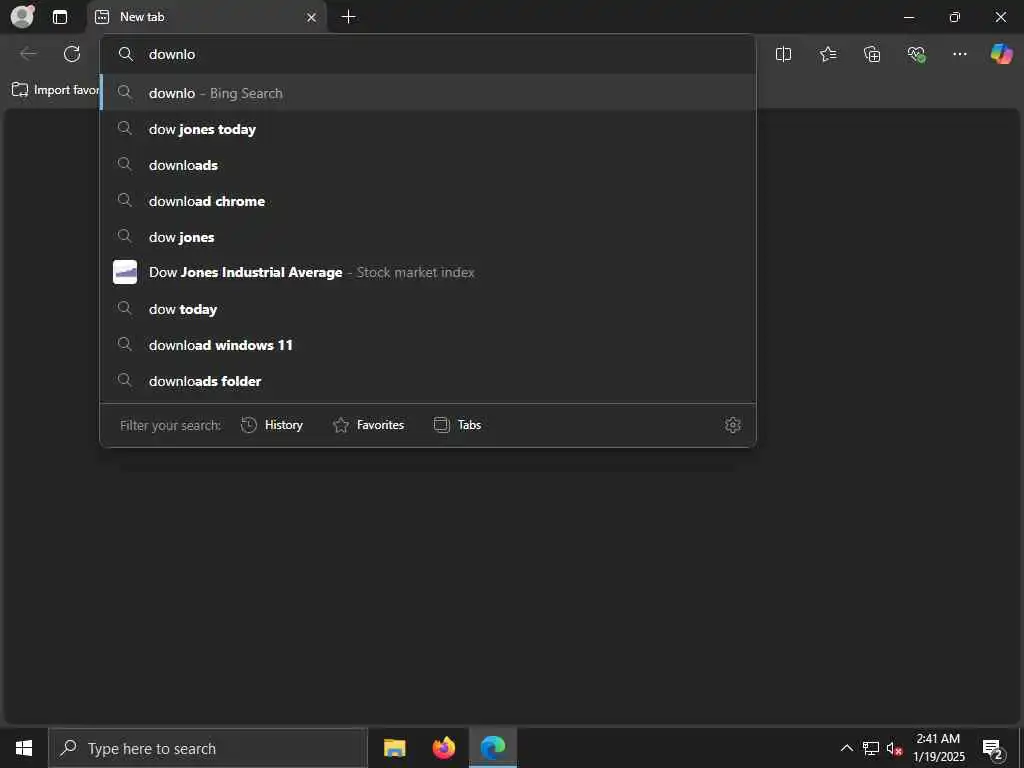
Task: Open File Explorer from taskbar
Action: (394, 748)
